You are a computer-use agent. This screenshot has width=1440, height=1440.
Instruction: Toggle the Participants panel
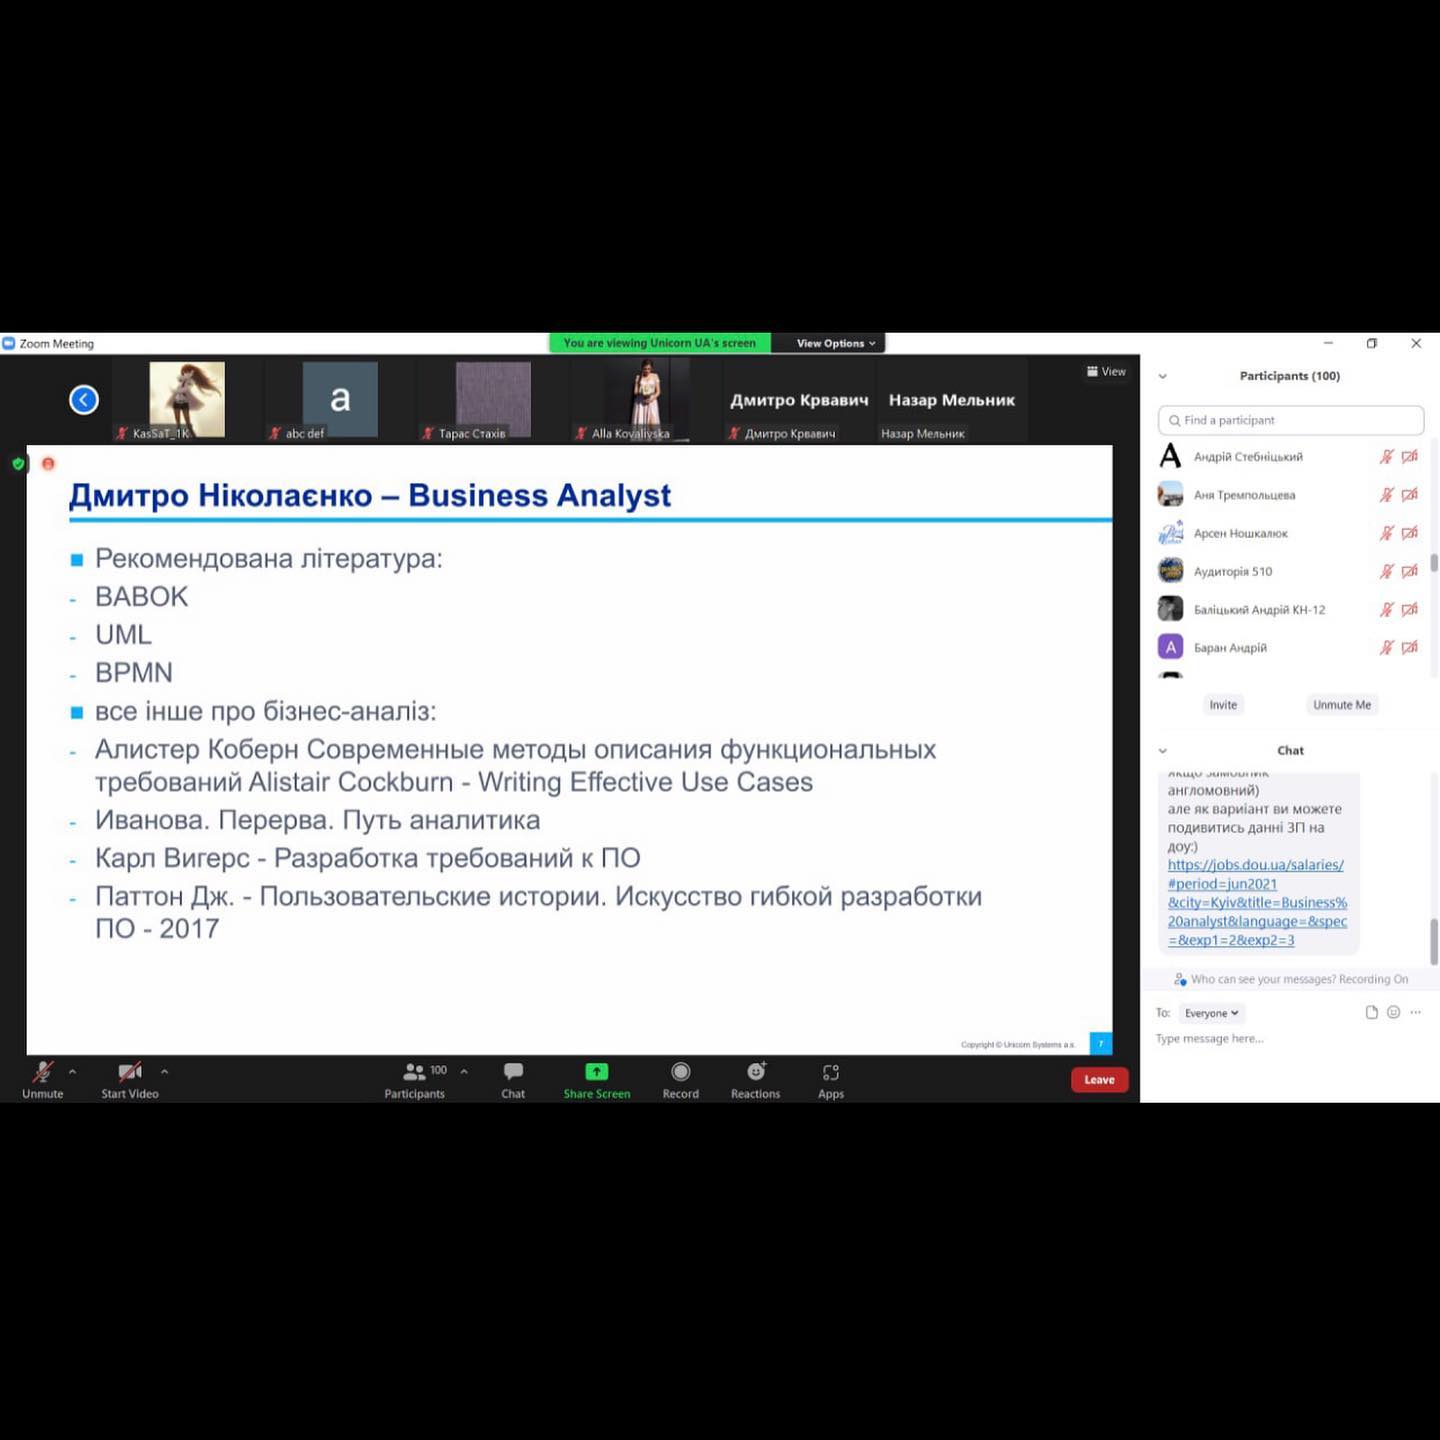tap(414, 1078)
